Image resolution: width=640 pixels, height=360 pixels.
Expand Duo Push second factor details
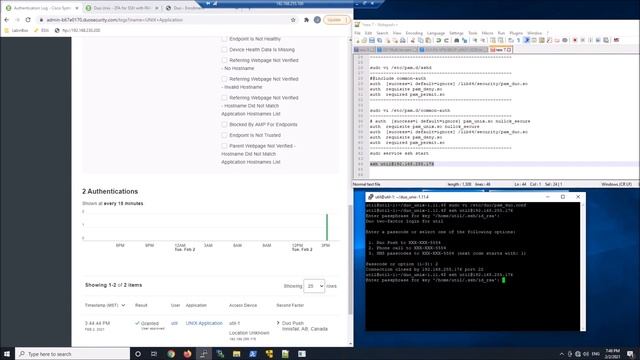click(x=278, y=323)
